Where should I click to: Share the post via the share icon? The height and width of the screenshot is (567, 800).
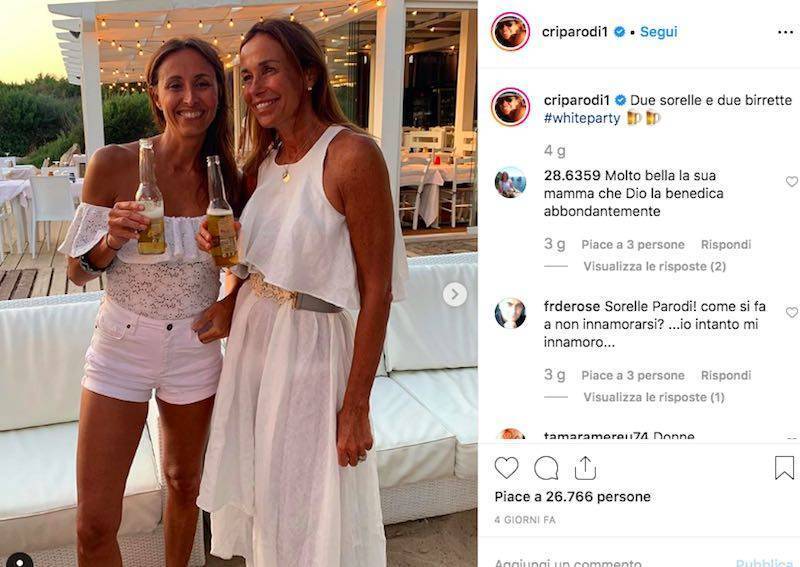point(585,467)
